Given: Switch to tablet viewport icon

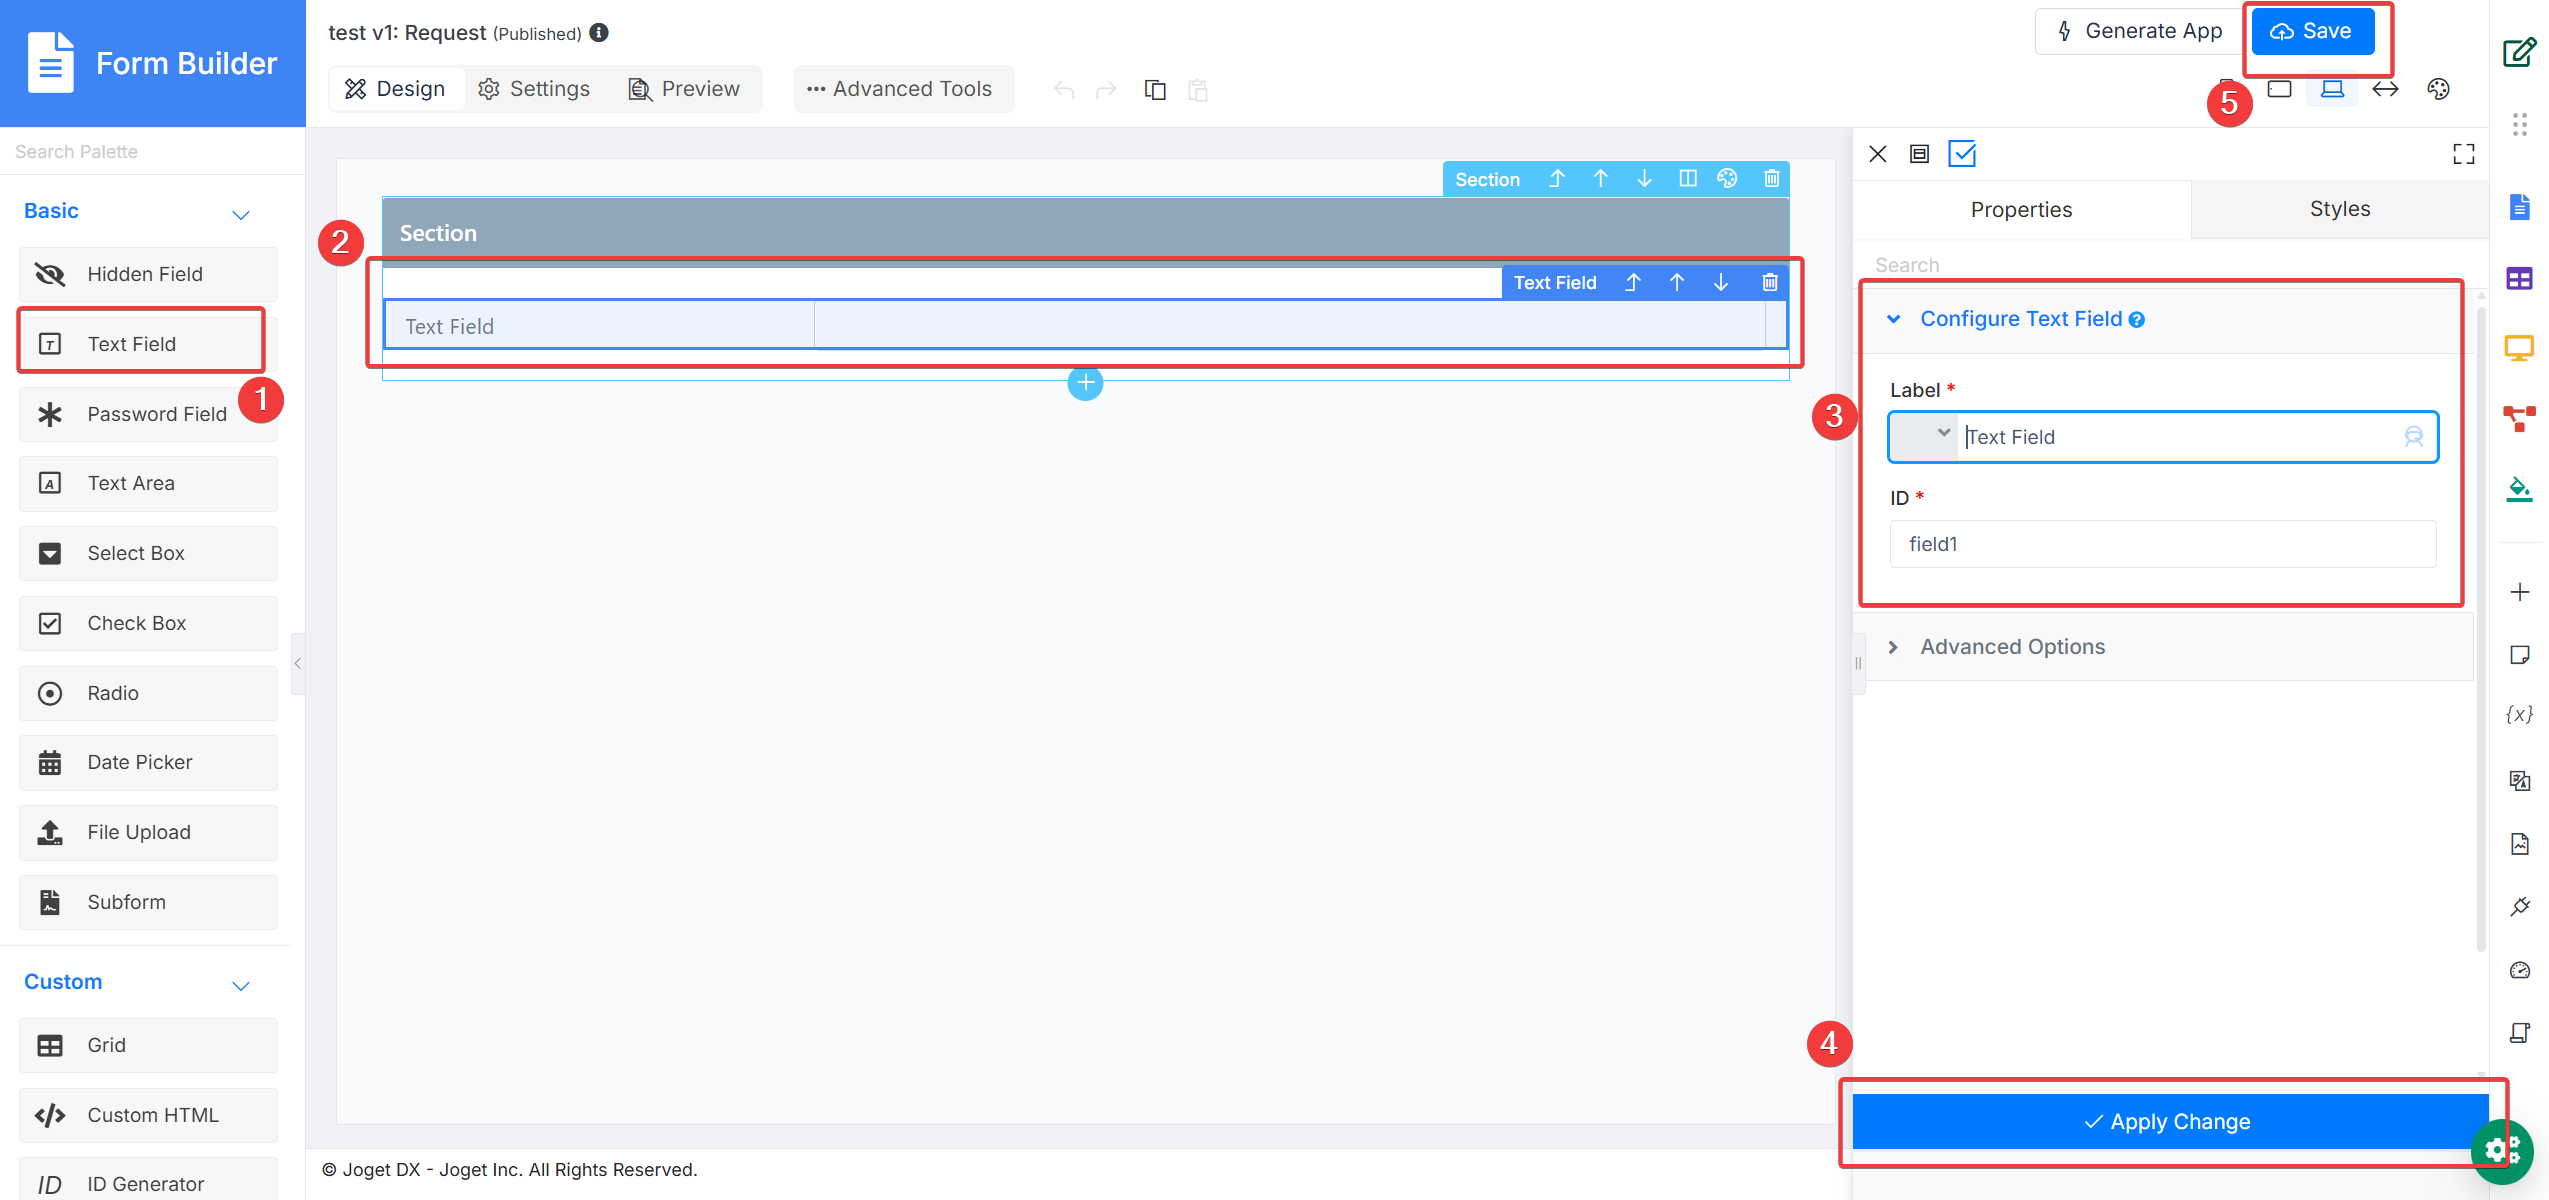Looking at the screenshot, I should (x=2279, y=89).
